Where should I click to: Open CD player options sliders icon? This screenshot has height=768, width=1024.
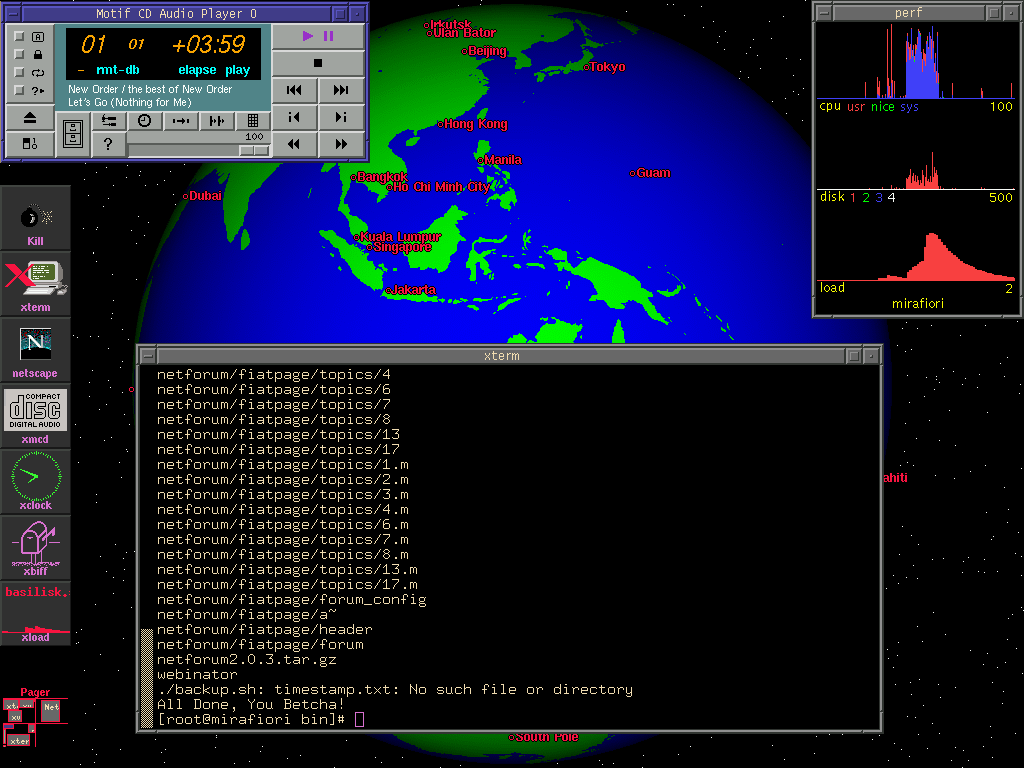point(108,121)
